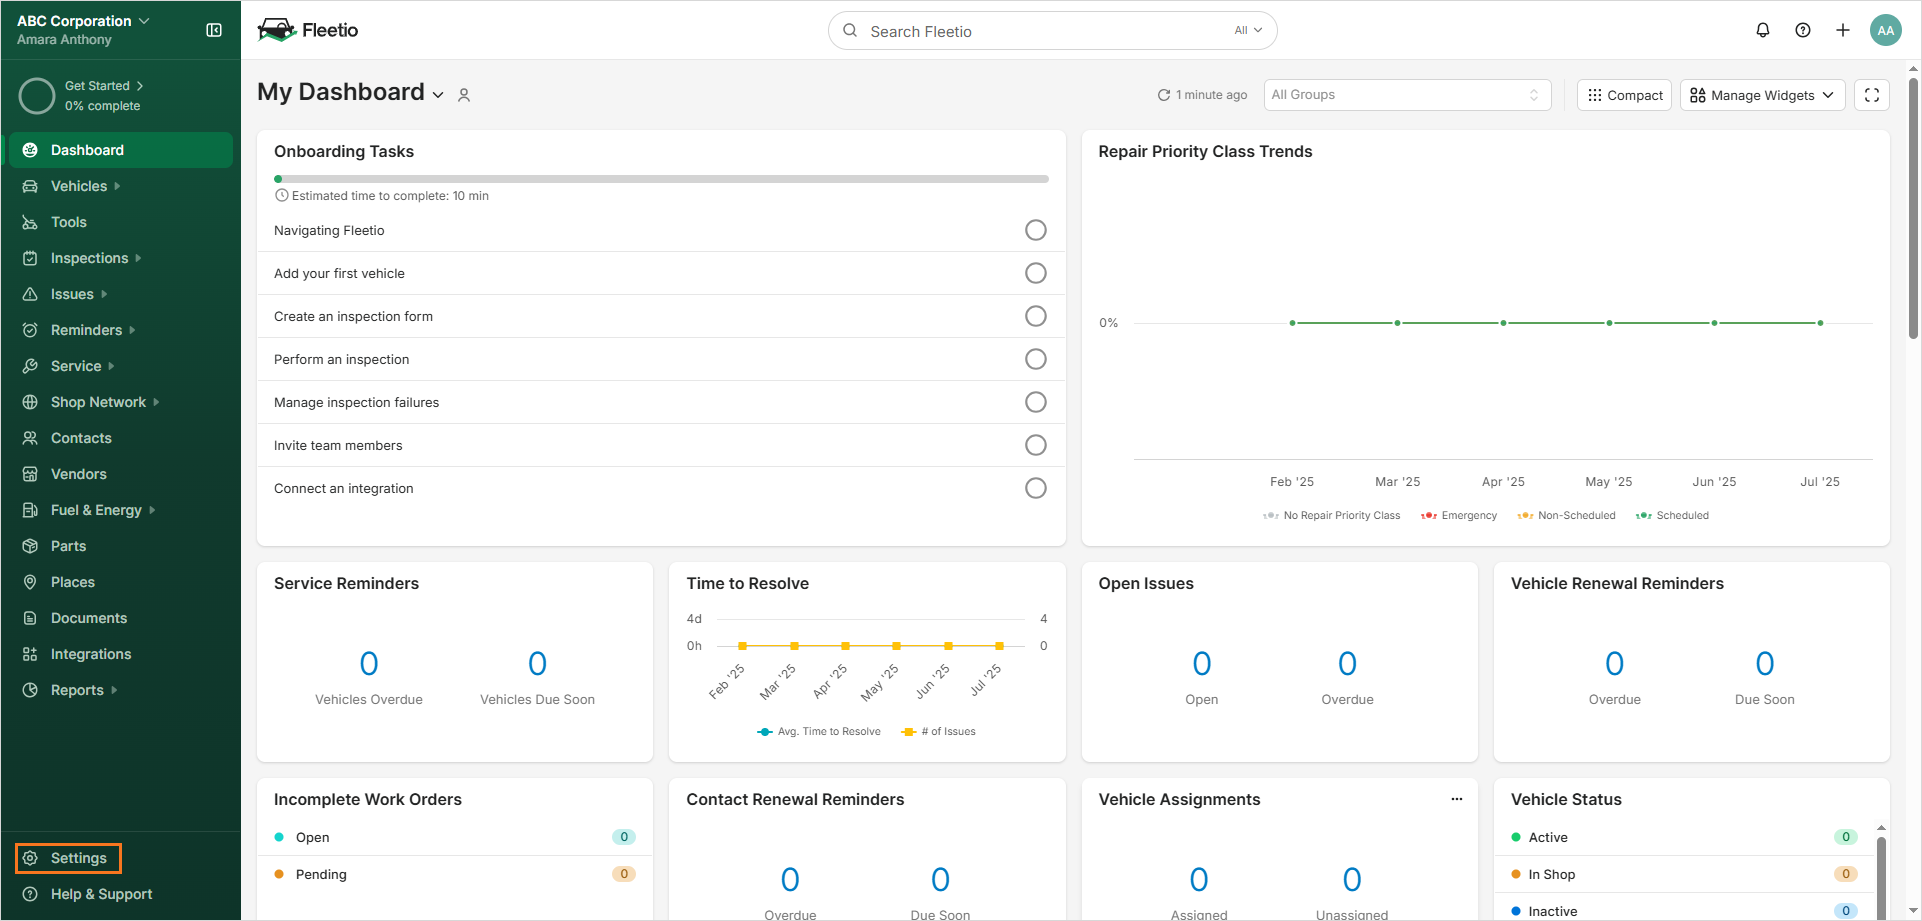Image resolution: width=1922 pixels, height=921 pixels.
Task: Select Settings in the sidebar
Action: tap(78, 858)
